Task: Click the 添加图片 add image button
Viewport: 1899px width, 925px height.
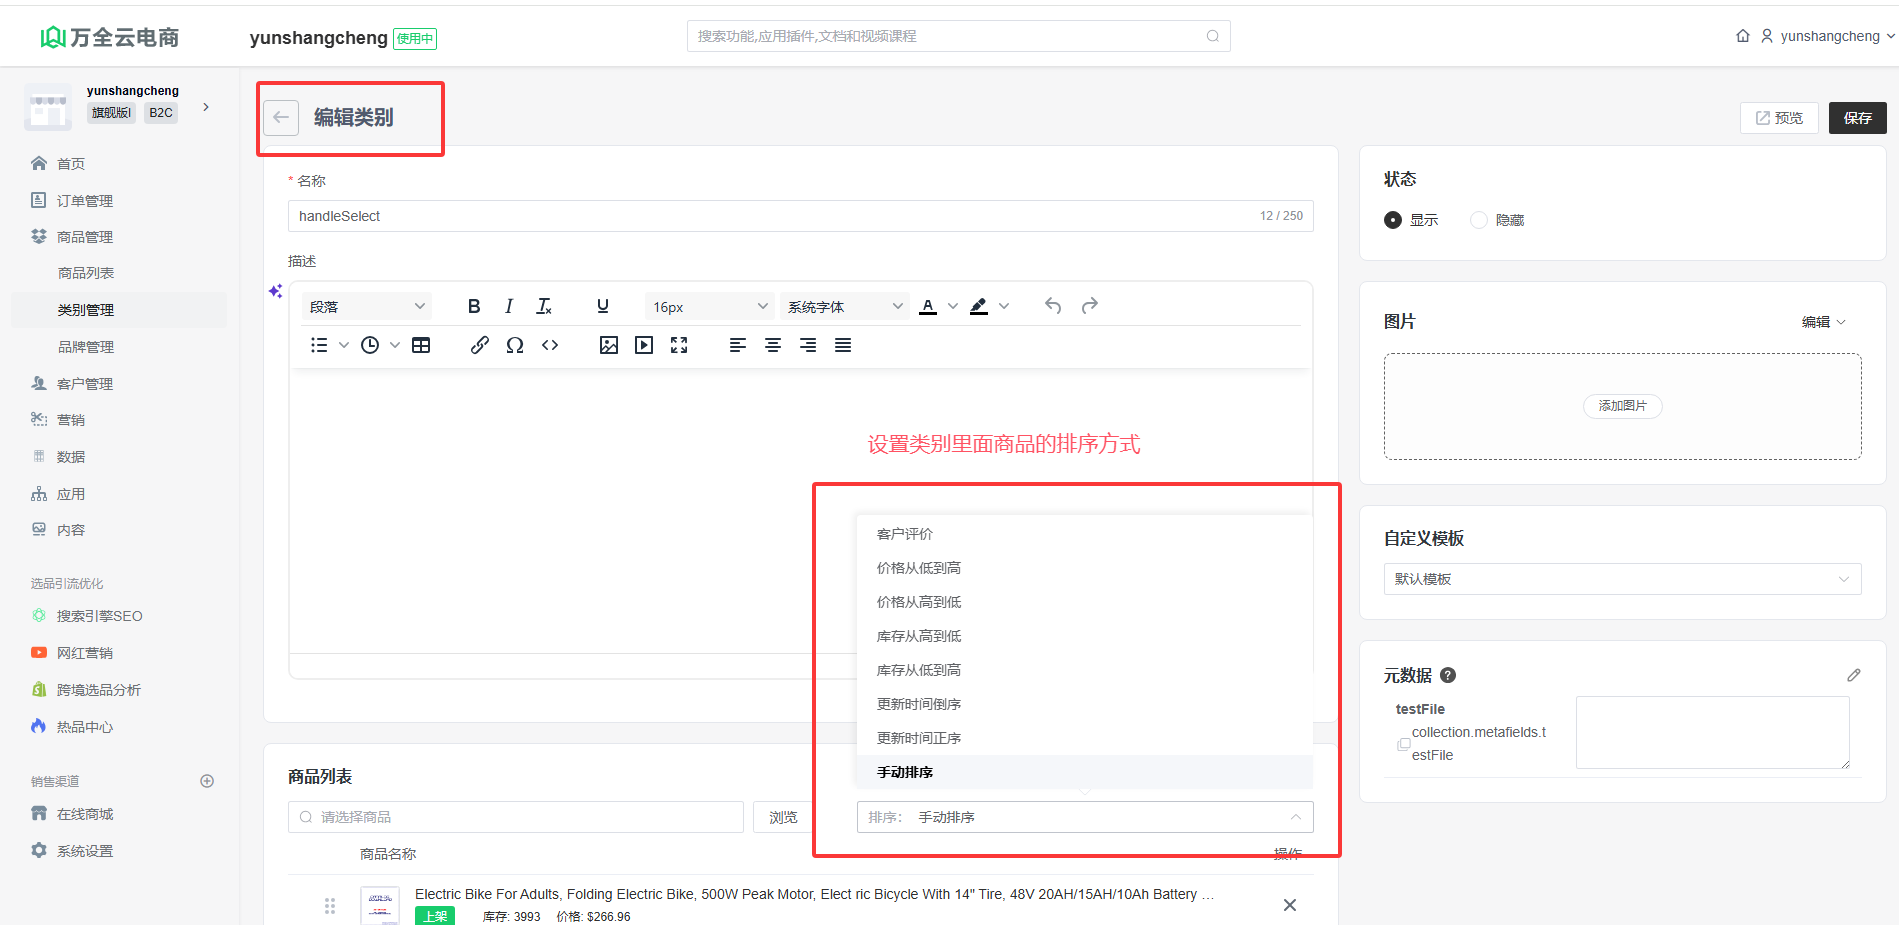Action: [x=1622, y=406]
